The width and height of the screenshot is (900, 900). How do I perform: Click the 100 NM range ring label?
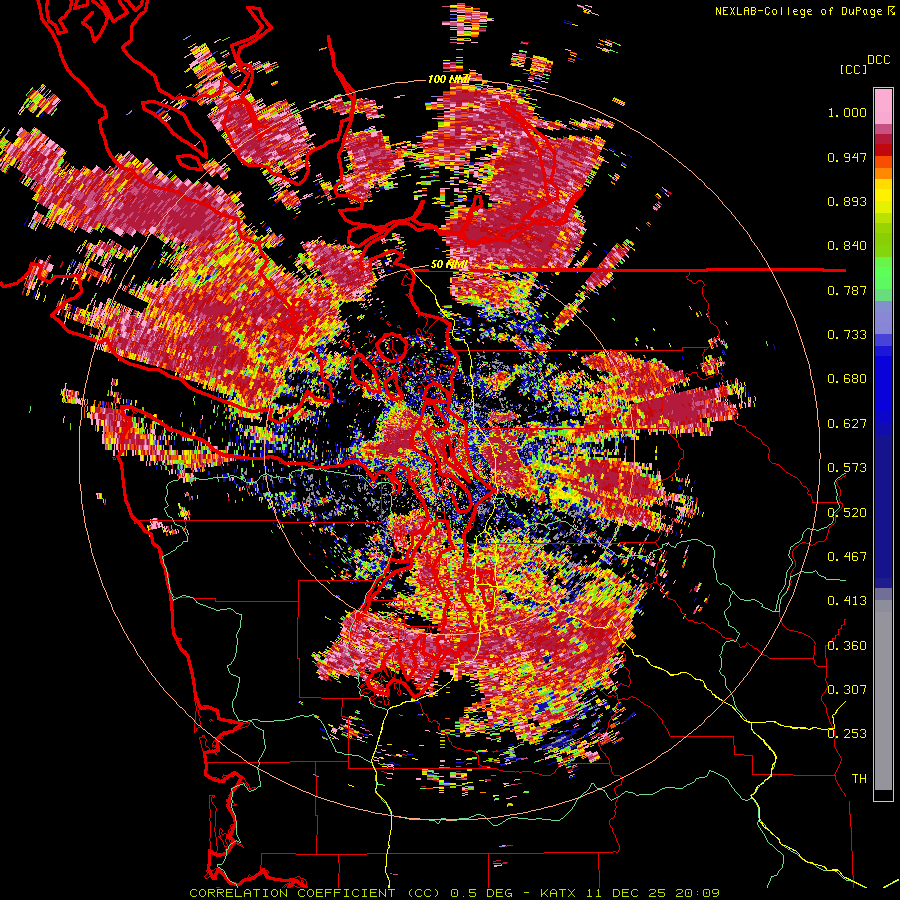(x=448, y=79)
